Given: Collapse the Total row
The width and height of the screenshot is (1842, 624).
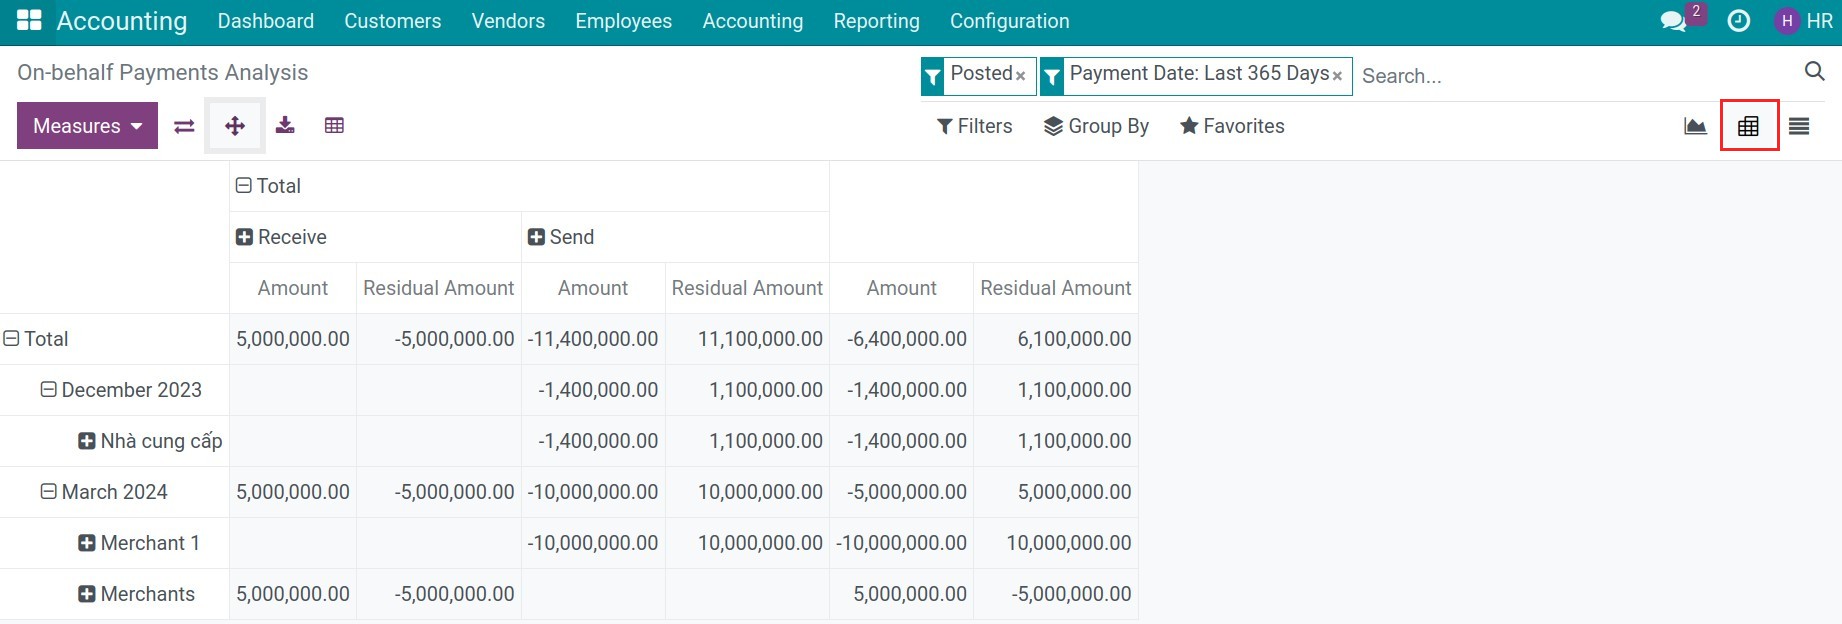Looking at the screenshot, I should click(36, 339).
